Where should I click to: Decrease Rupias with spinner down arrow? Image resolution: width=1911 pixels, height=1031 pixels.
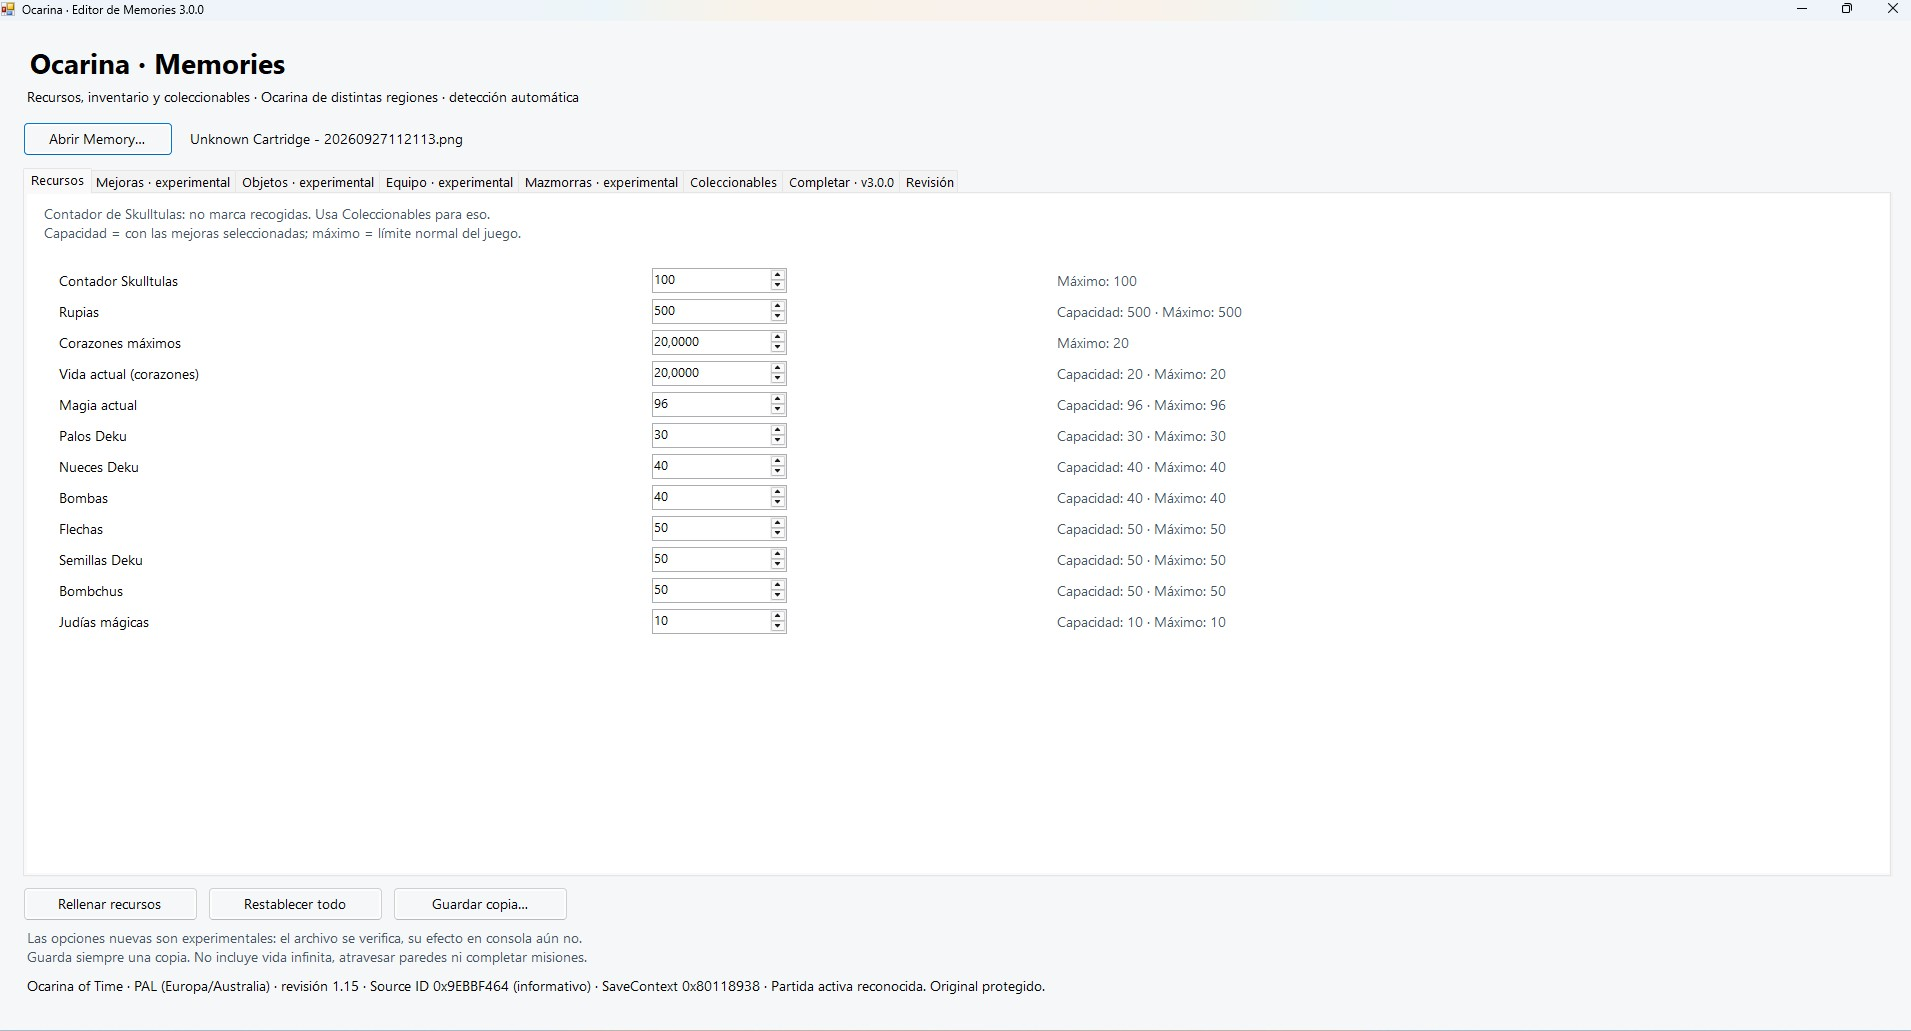pyautogui.click(x=778, y=317)
